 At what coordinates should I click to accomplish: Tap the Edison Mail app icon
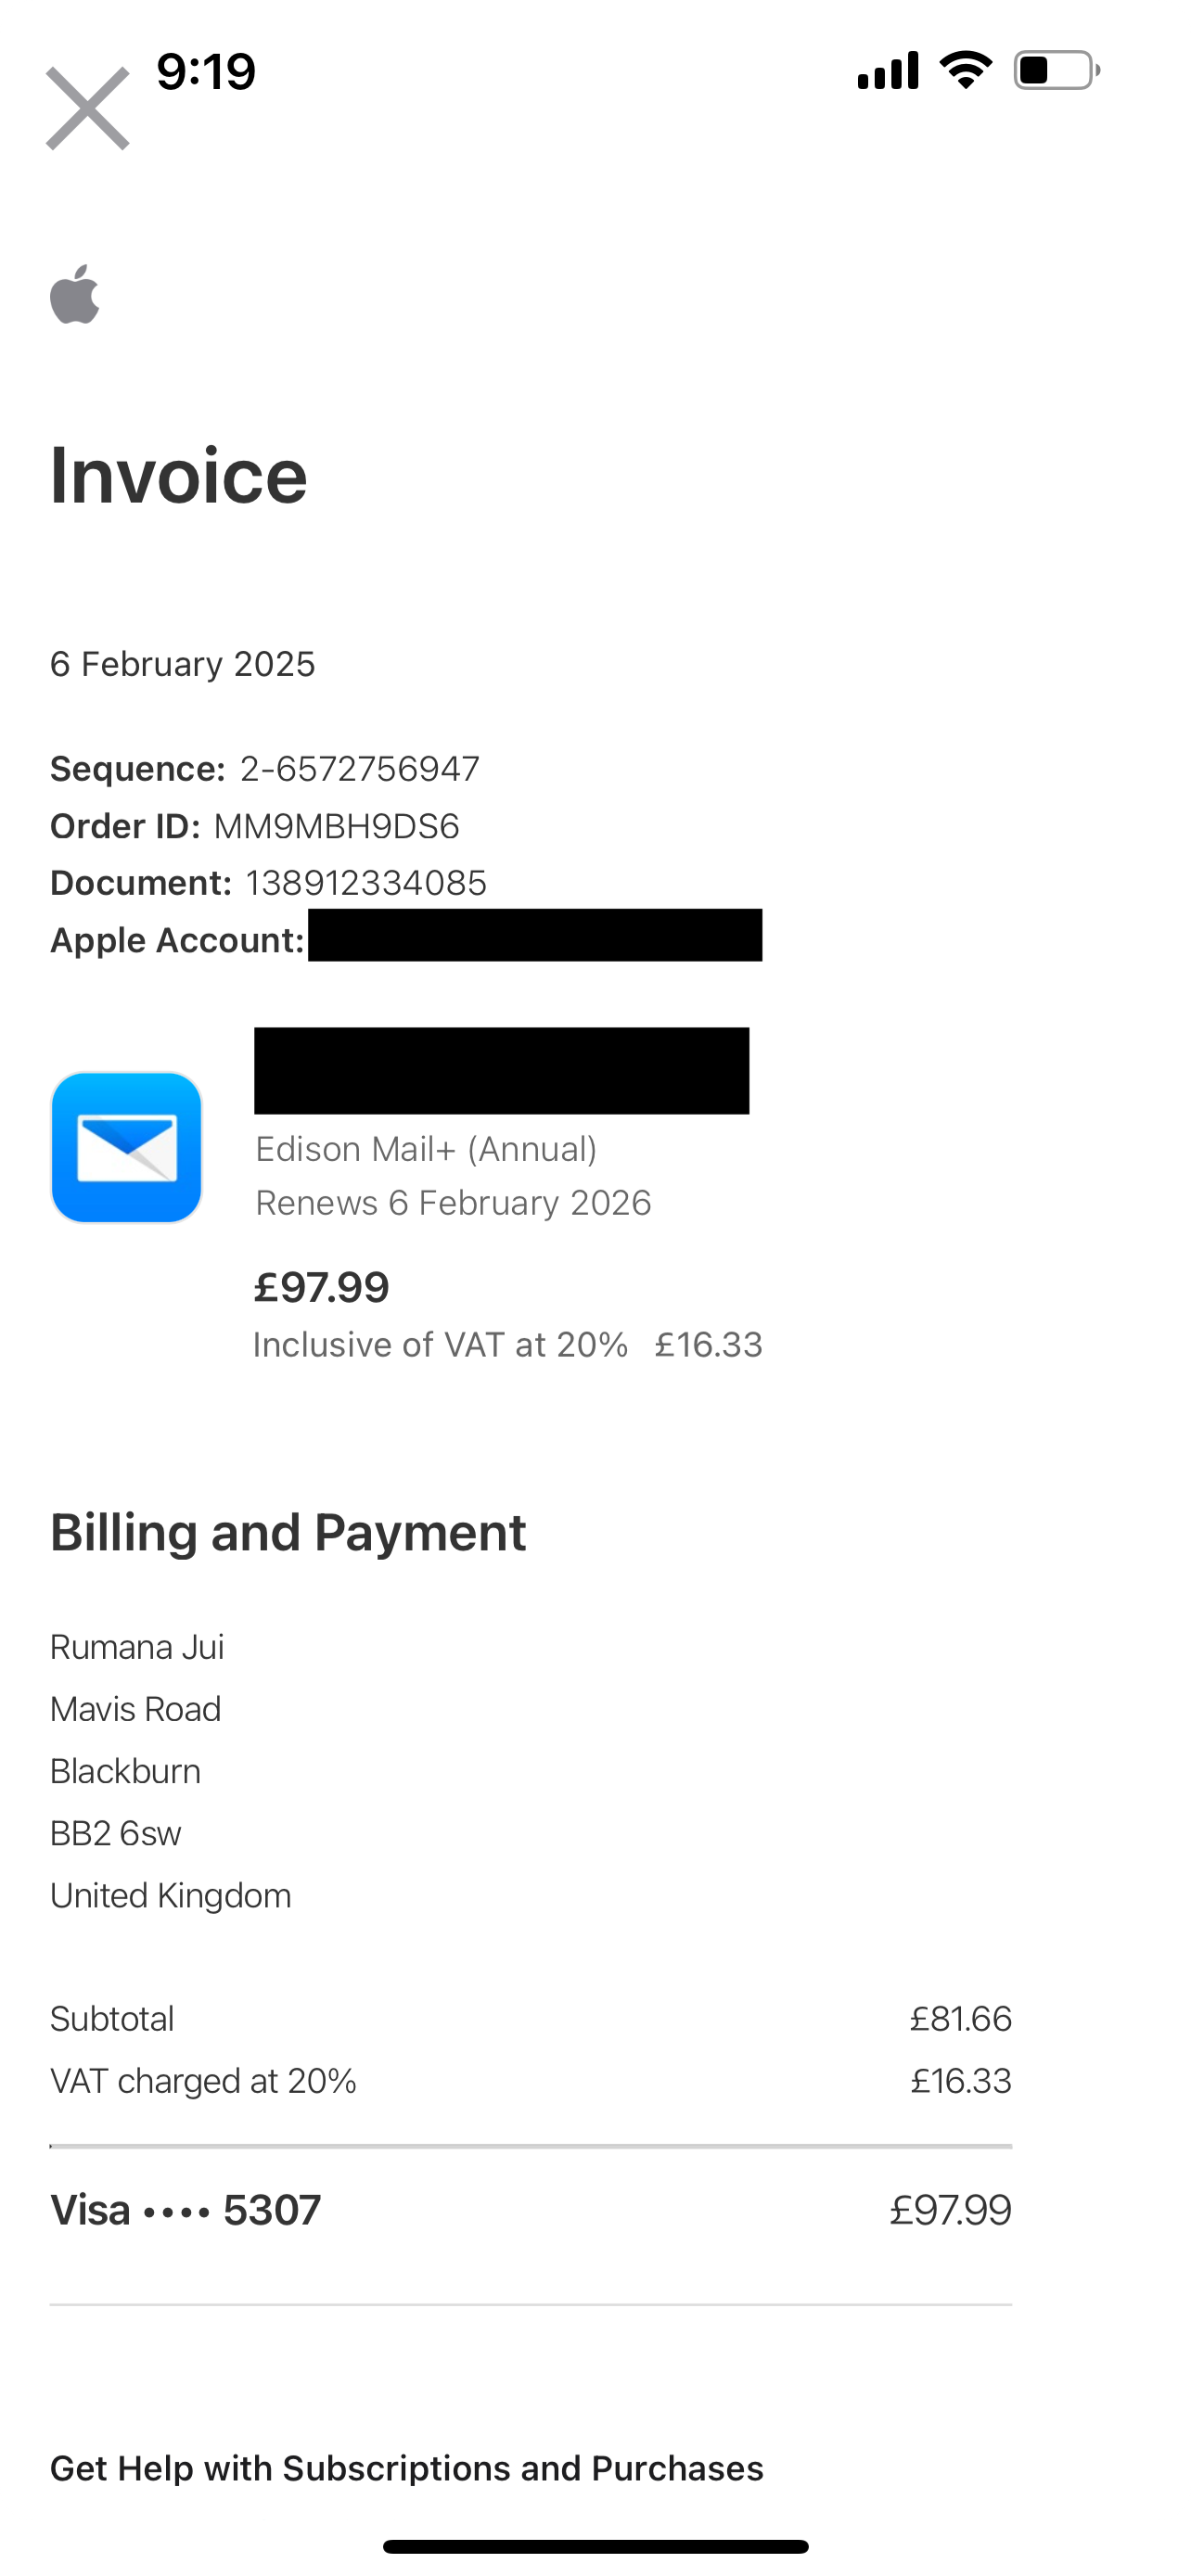[x=126, y=1147]
